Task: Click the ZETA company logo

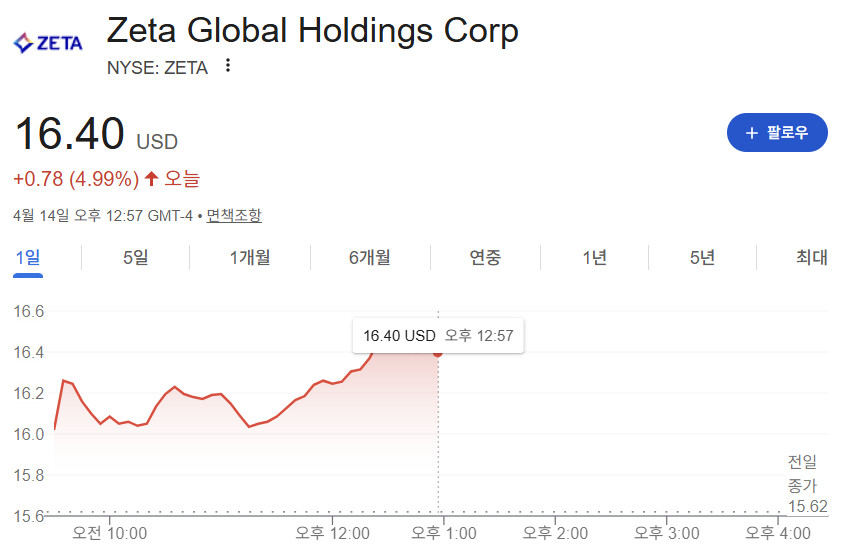Action: click(47, 43)
